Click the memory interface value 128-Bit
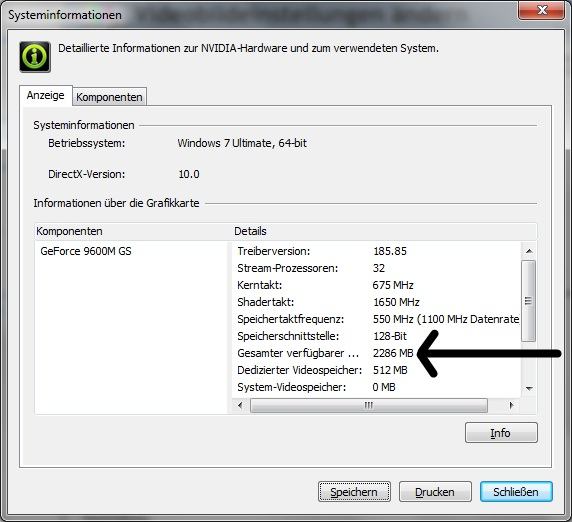The width and height of the screenshot is (572, 522). (390, 336)
